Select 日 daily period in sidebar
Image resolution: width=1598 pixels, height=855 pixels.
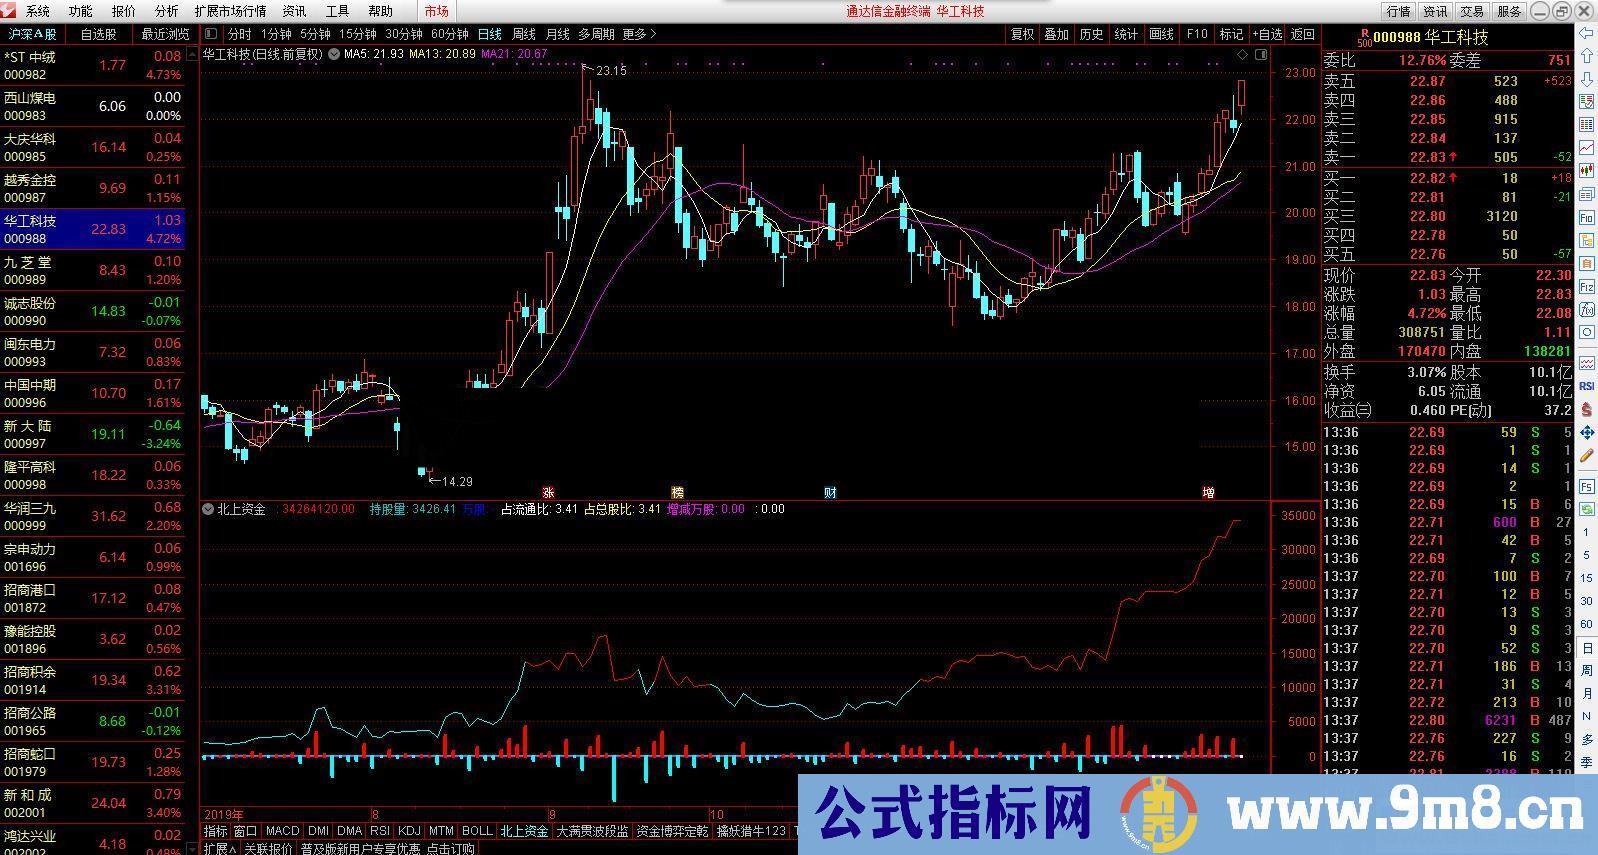click(1586, 648)
